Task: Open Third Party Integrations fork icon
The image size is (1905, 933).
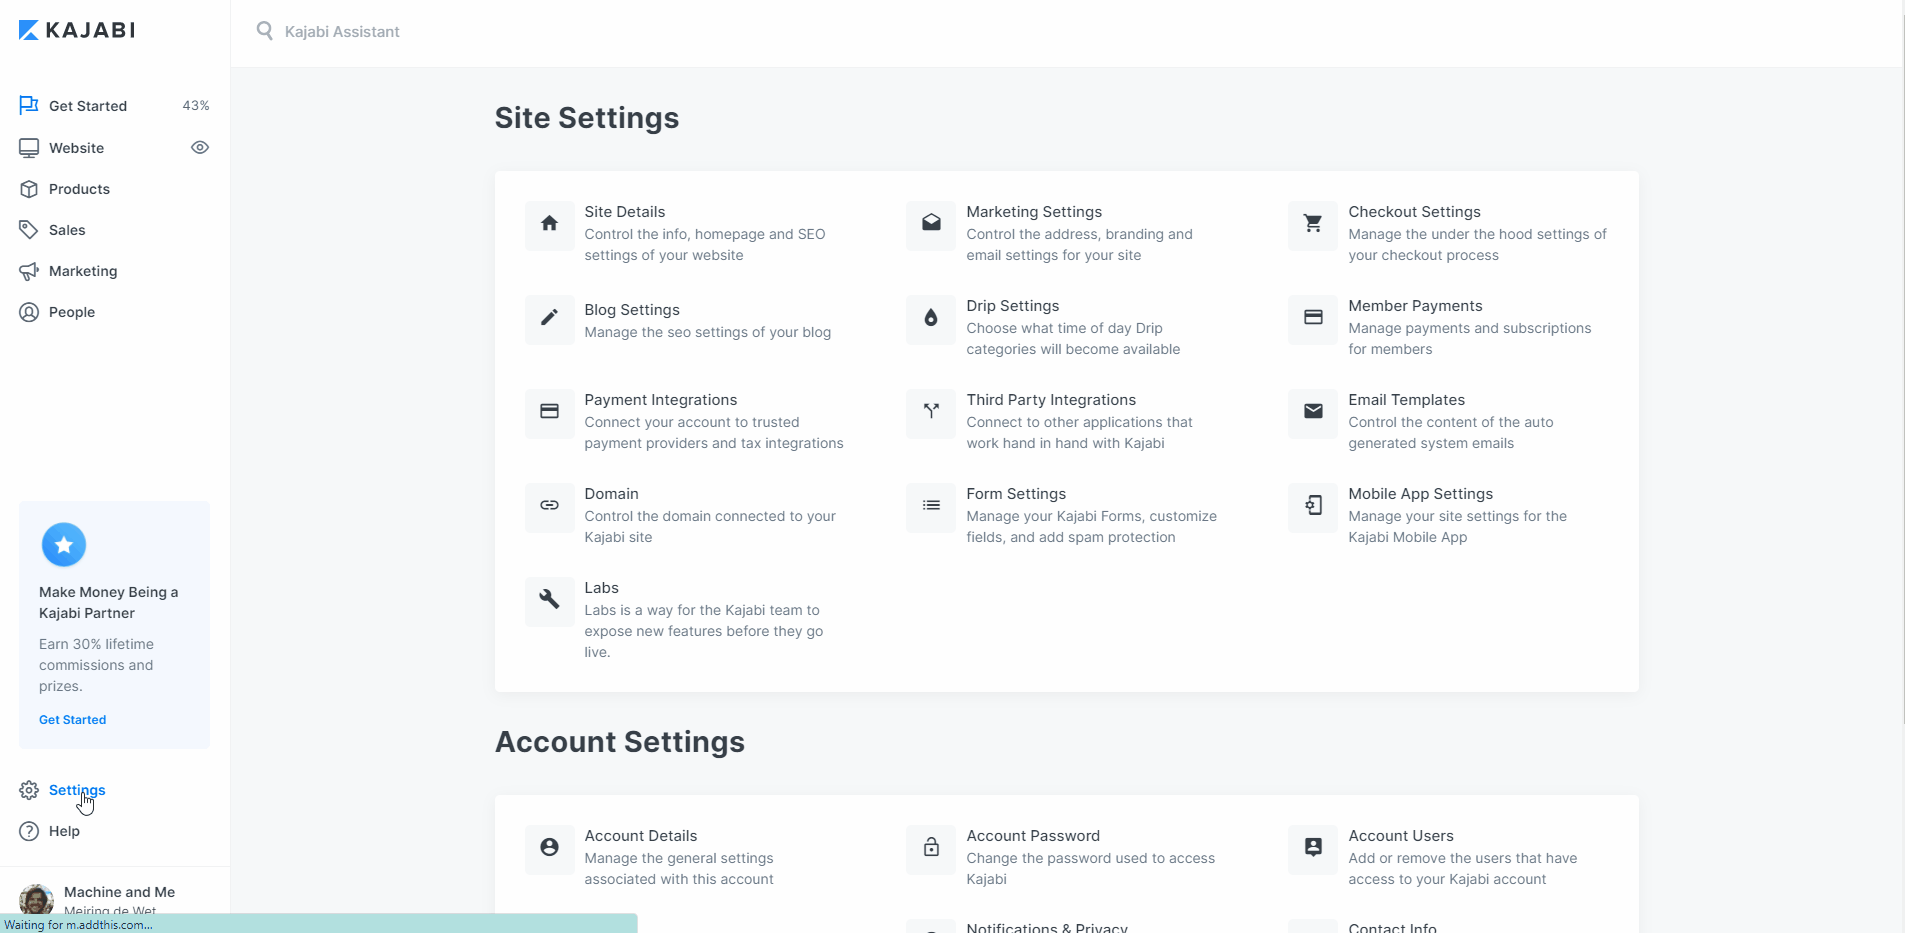Action: pos(931,412)
